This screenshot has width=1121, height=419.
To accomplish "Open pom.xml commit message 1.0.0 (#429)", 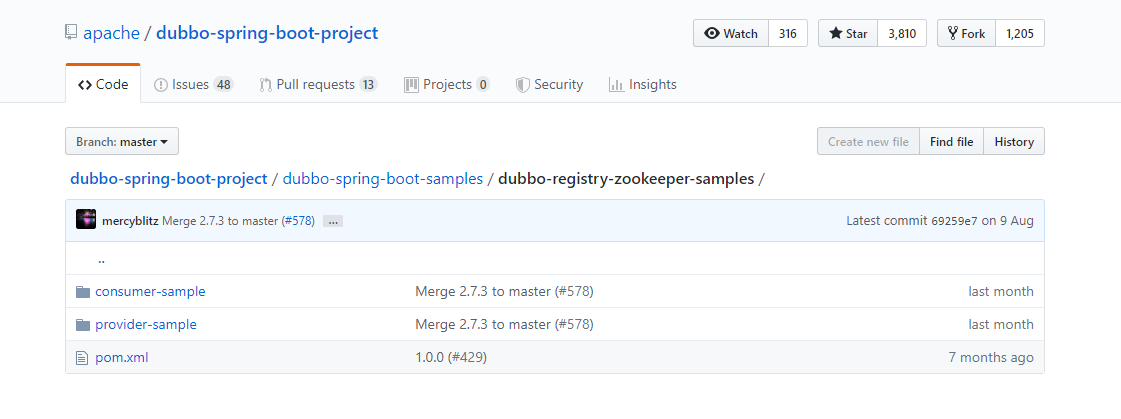I will (451, 358).
